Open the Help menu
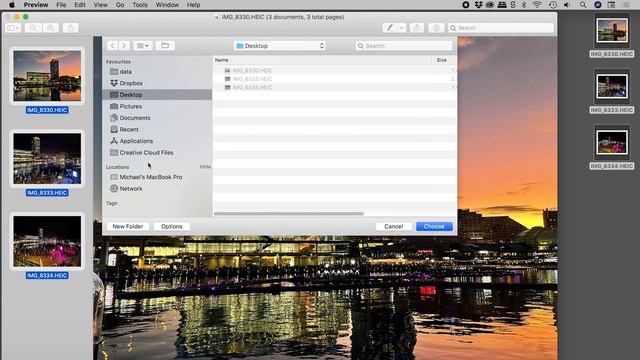Screen dimensions: 640x360 pos(193,5)
